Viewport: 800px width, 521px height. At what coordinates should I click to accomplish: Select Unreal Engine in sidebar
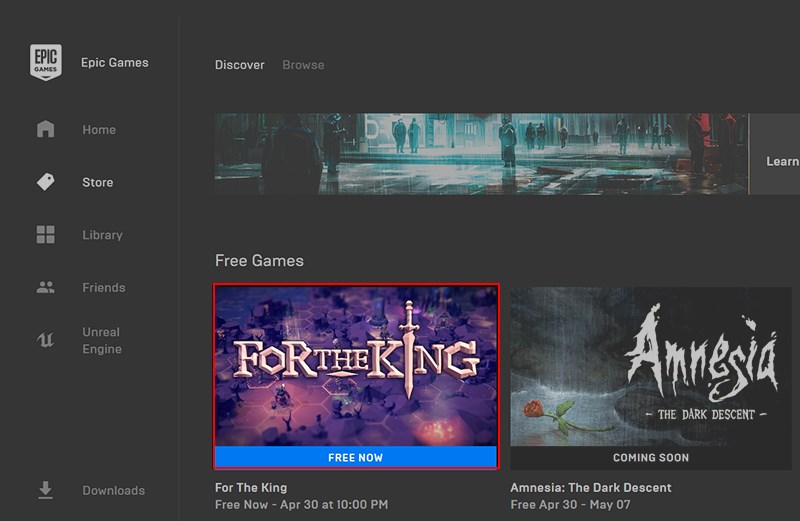pos(102,340)
